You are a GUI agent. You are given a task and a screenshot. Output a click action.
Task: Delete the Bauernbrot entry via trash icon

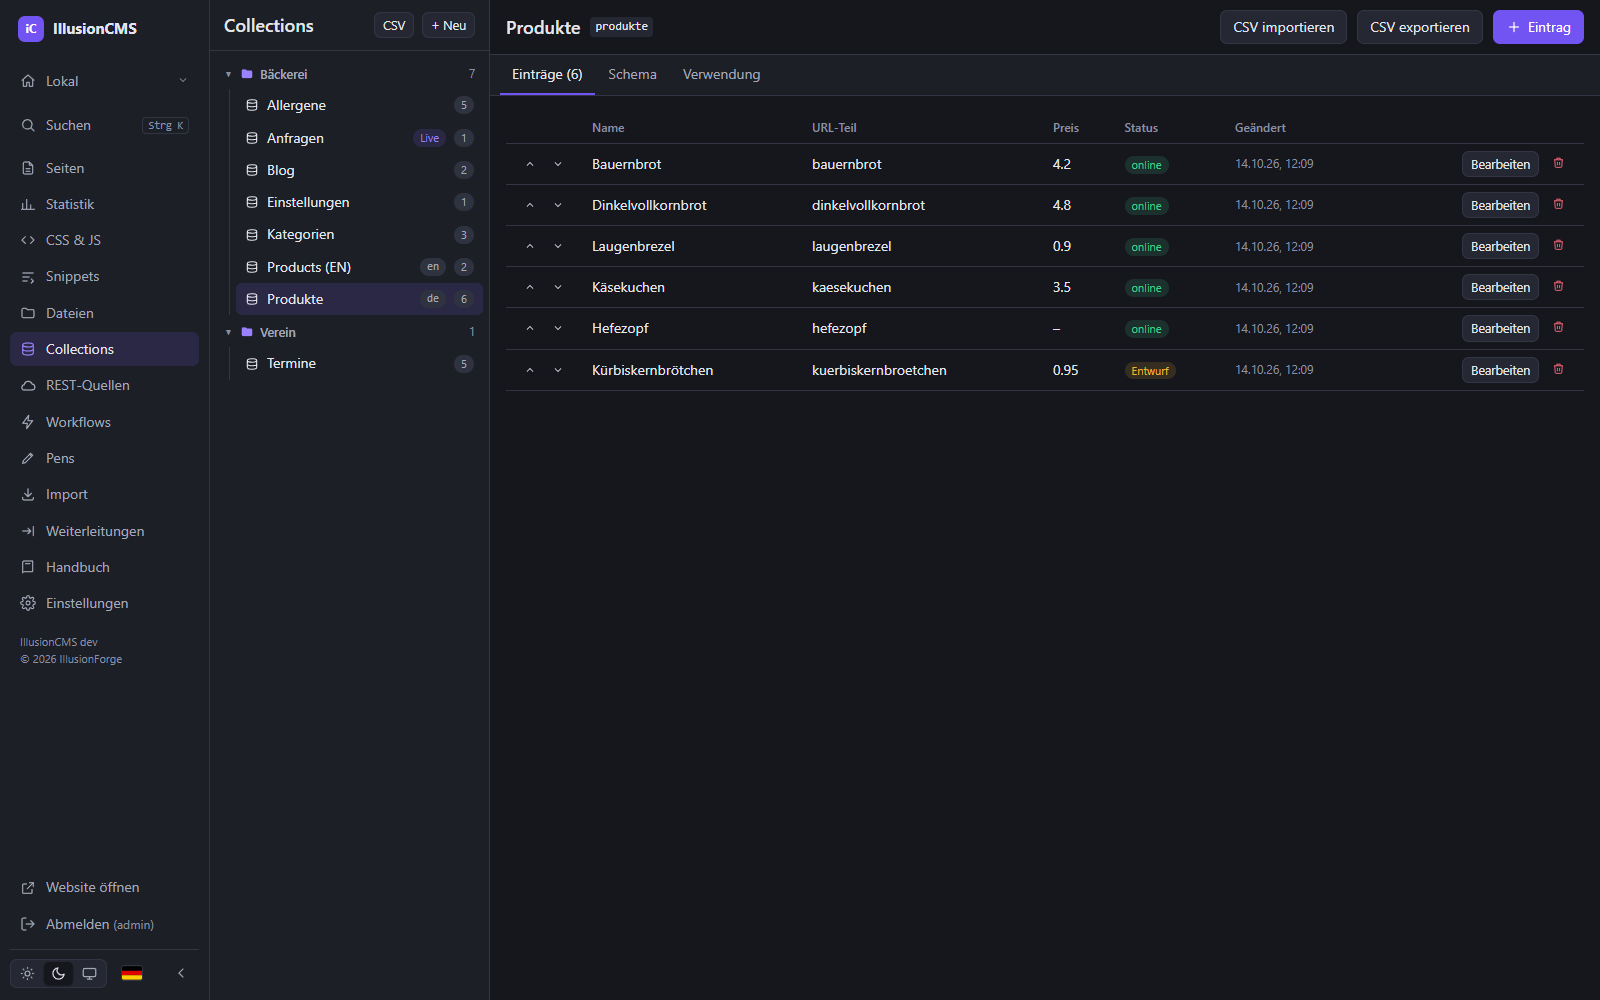click(x=1558, y=163)
